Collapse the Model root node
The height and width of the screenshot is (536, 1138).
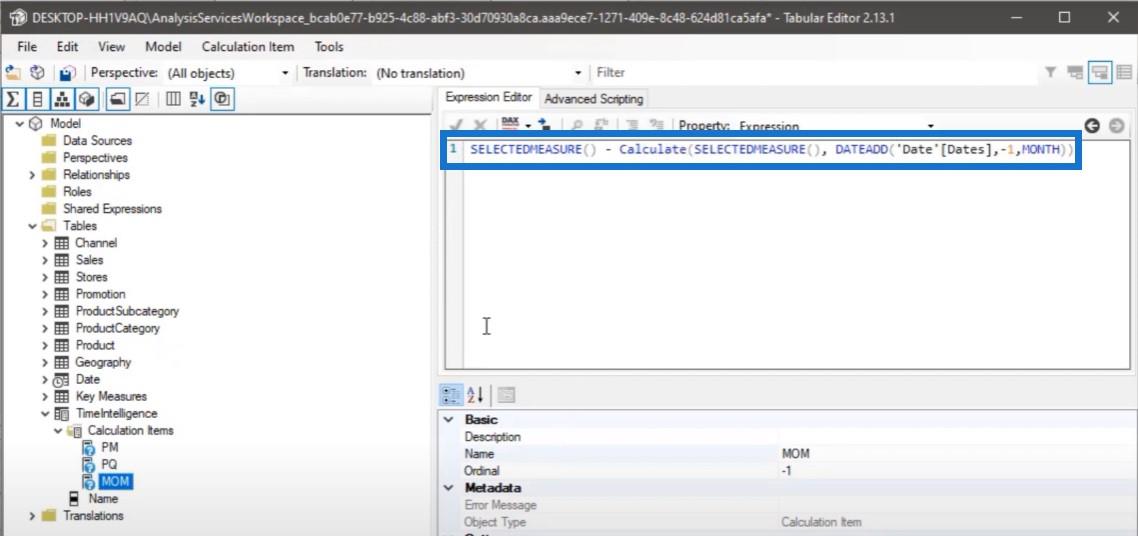pos(19,124)
